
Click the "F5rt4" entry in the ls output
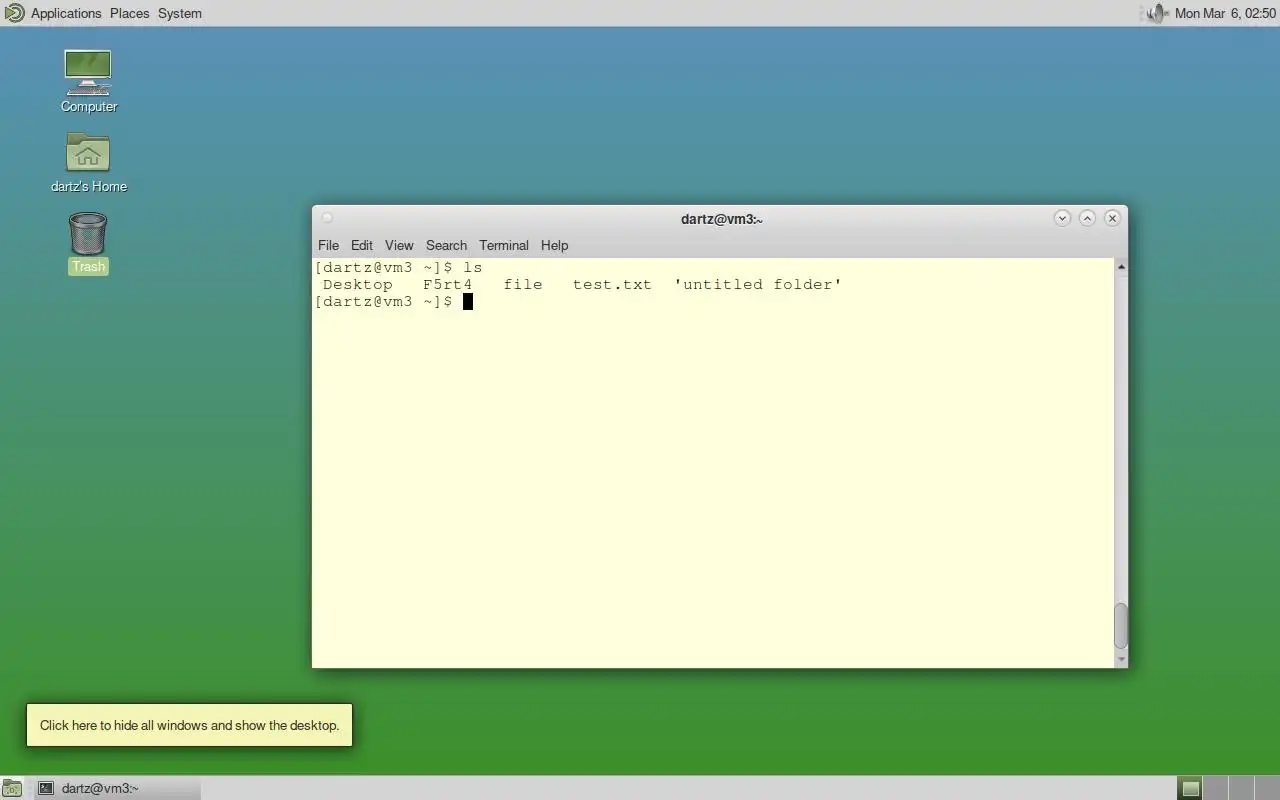[x=447, y=285]
